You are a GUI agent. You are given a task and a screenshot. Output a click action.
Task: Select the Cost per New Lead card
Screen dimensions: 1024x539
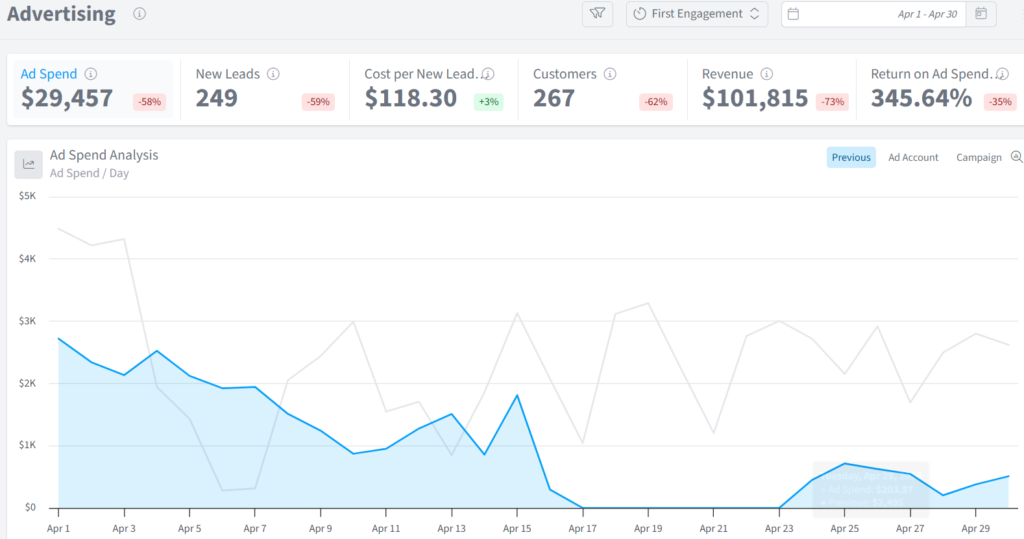click(434, 90)
